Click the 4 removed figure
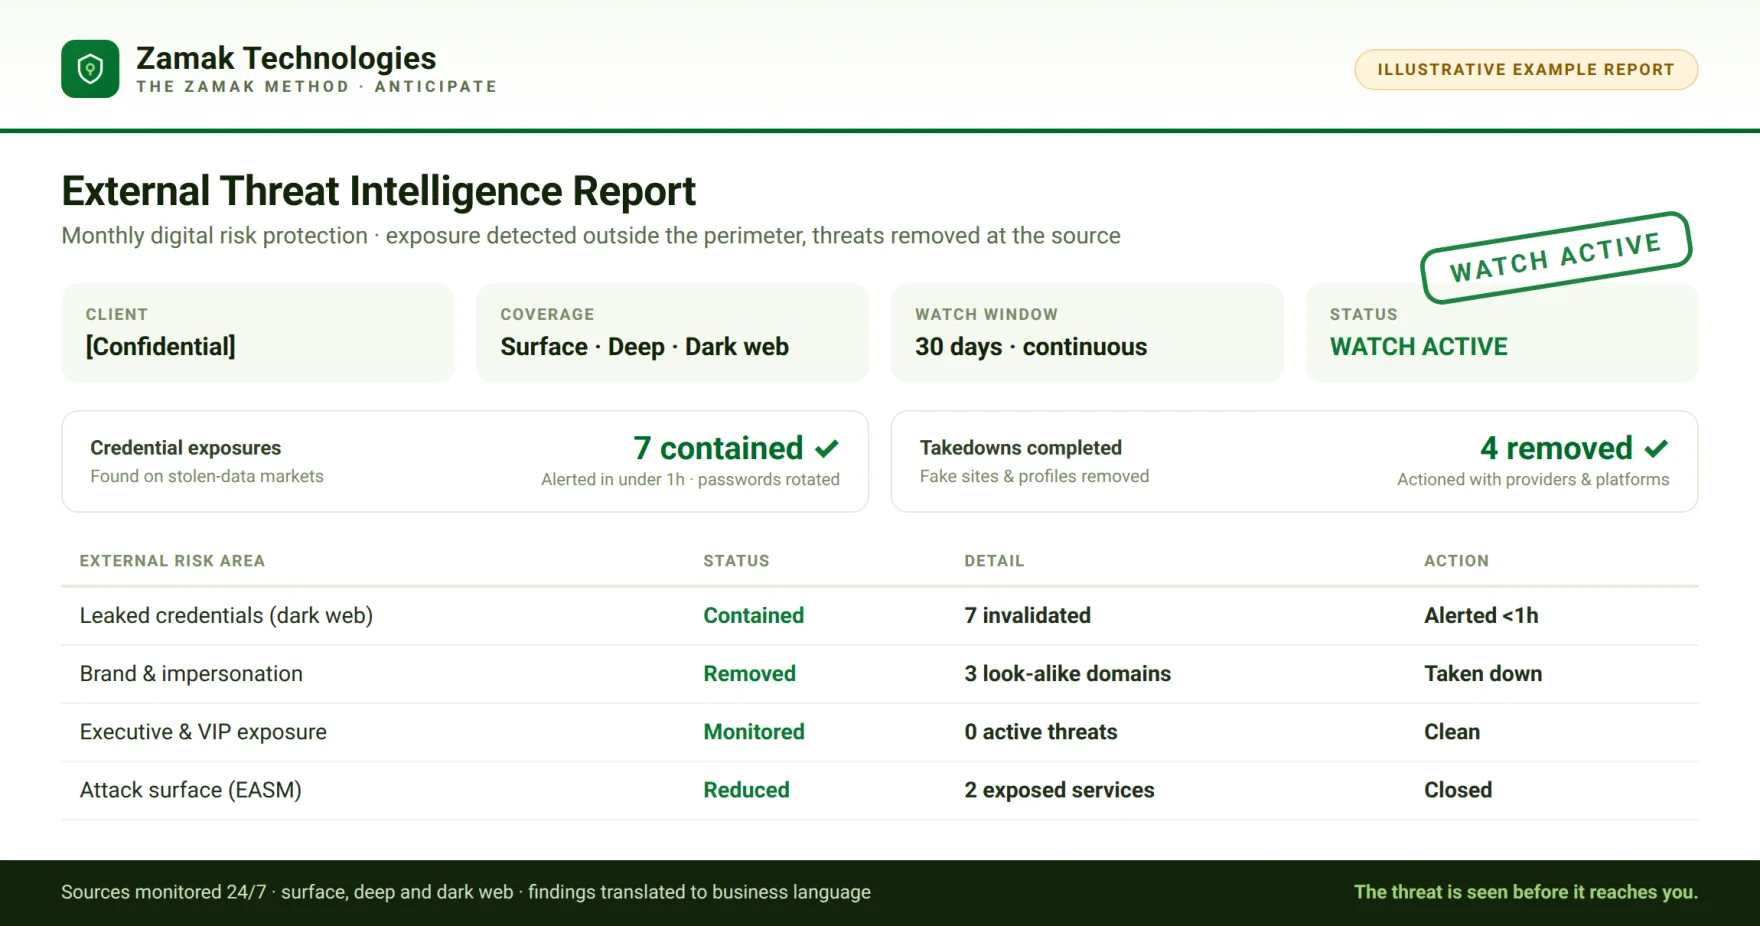This screenshot has height=926, width=1760. tap(1556, 448)
